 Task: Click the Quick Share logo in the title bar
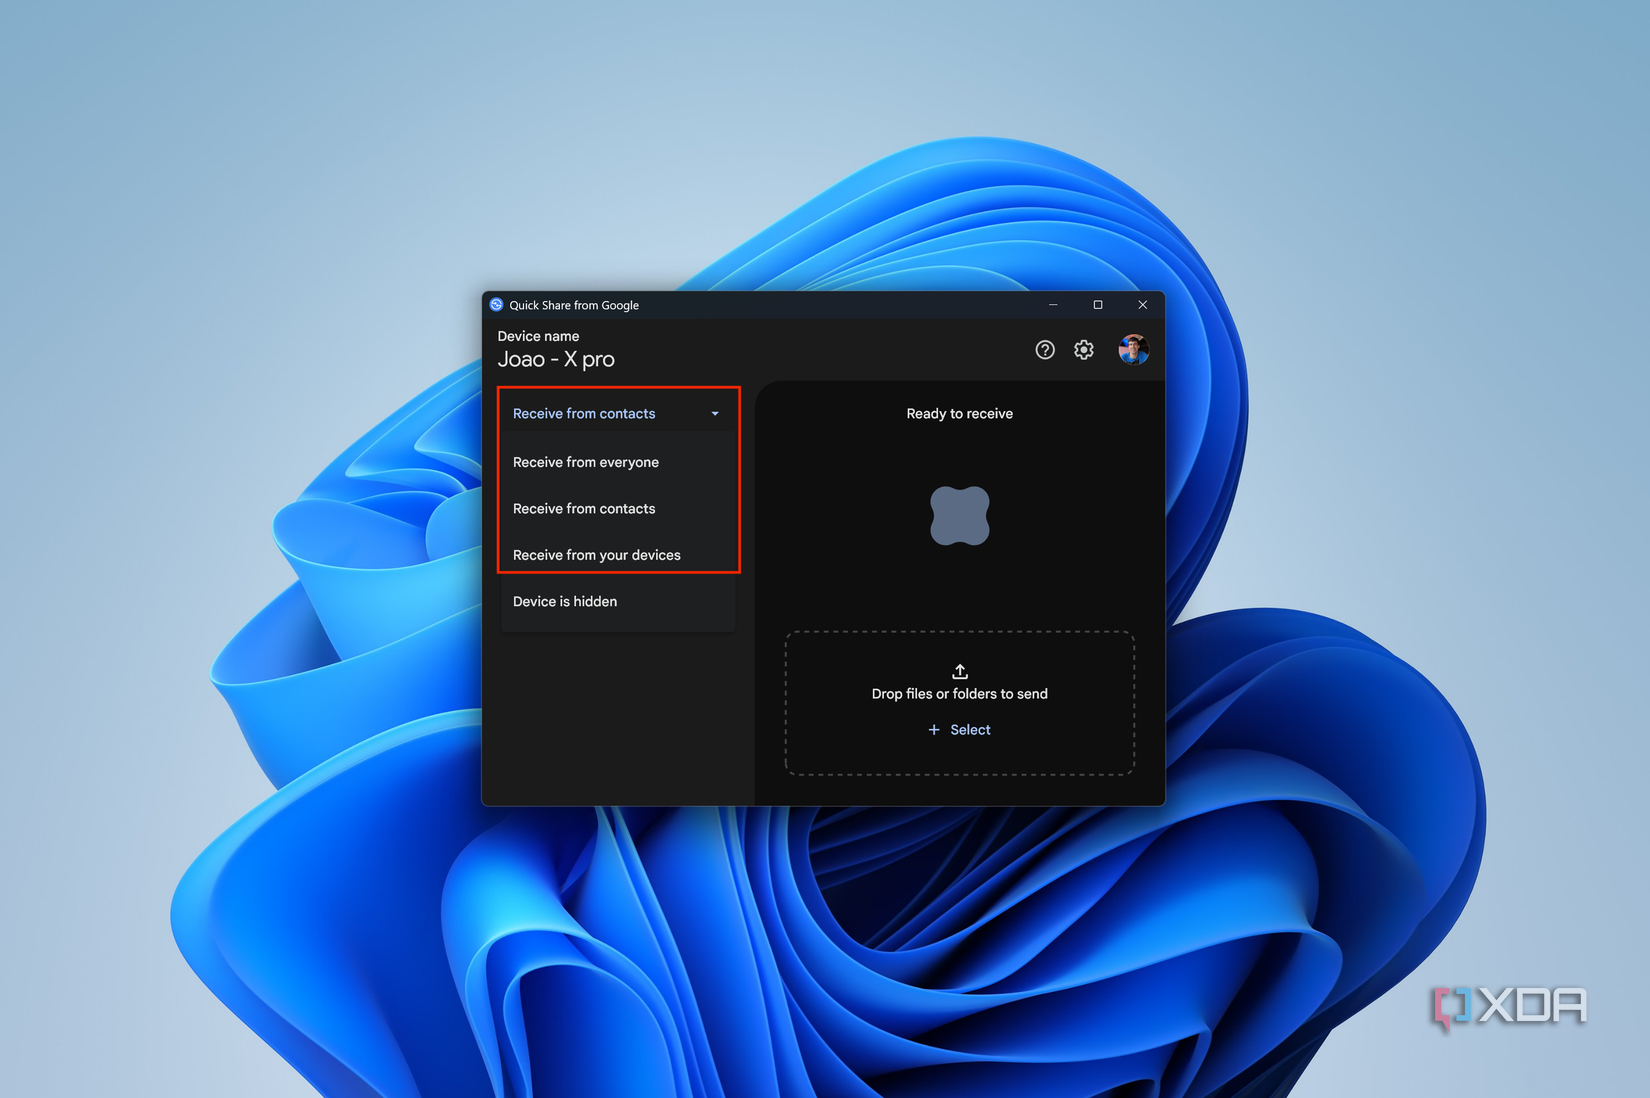coord(494,305)
